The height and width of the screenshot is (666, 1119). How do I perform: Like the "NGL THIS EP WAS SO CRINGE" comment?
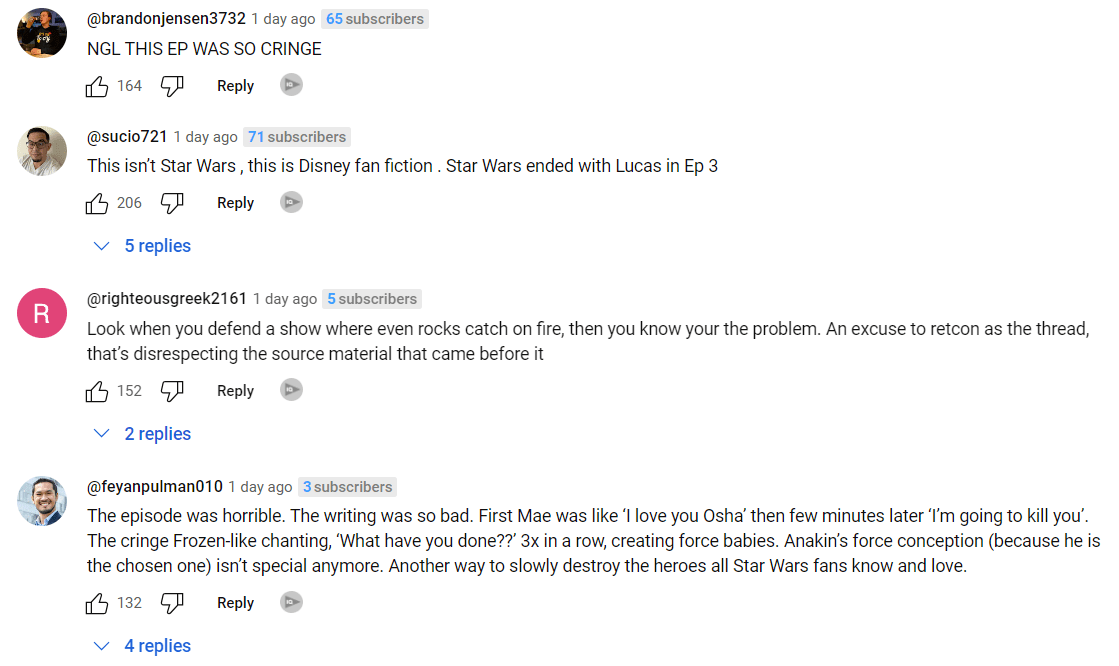[97, 87]
